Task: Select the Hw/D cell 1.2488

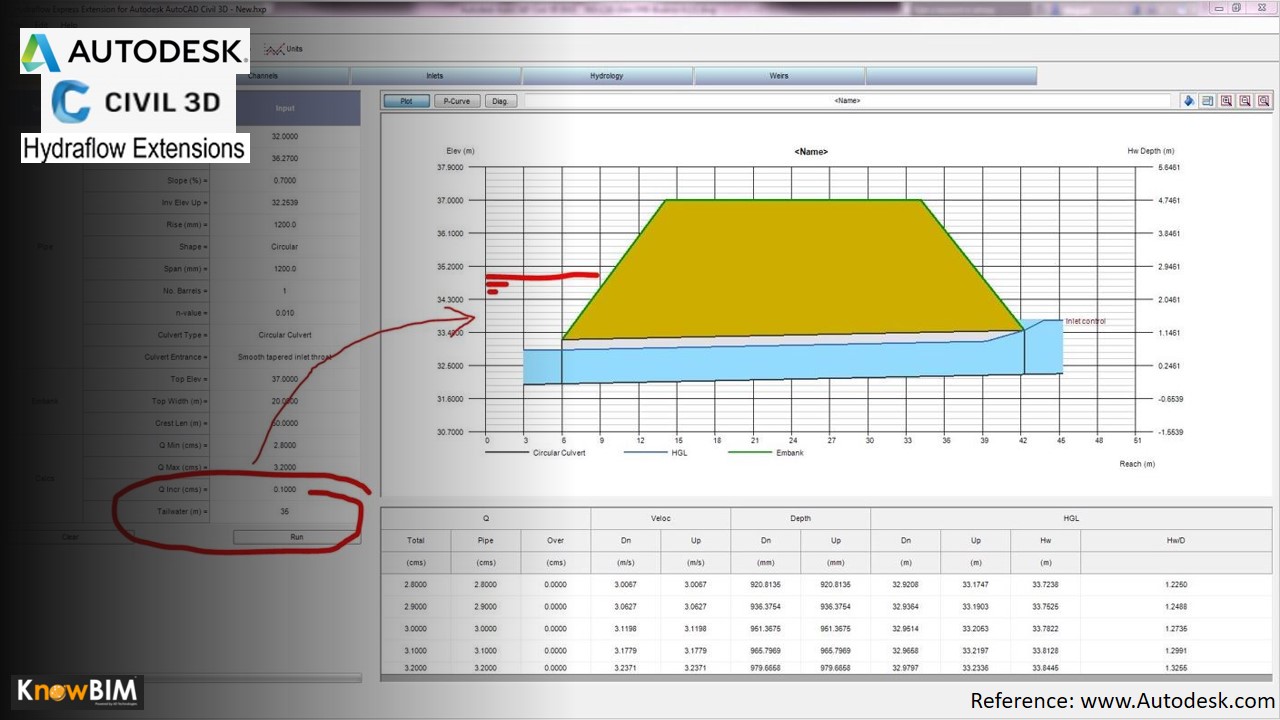Action: click(1176, 607)
